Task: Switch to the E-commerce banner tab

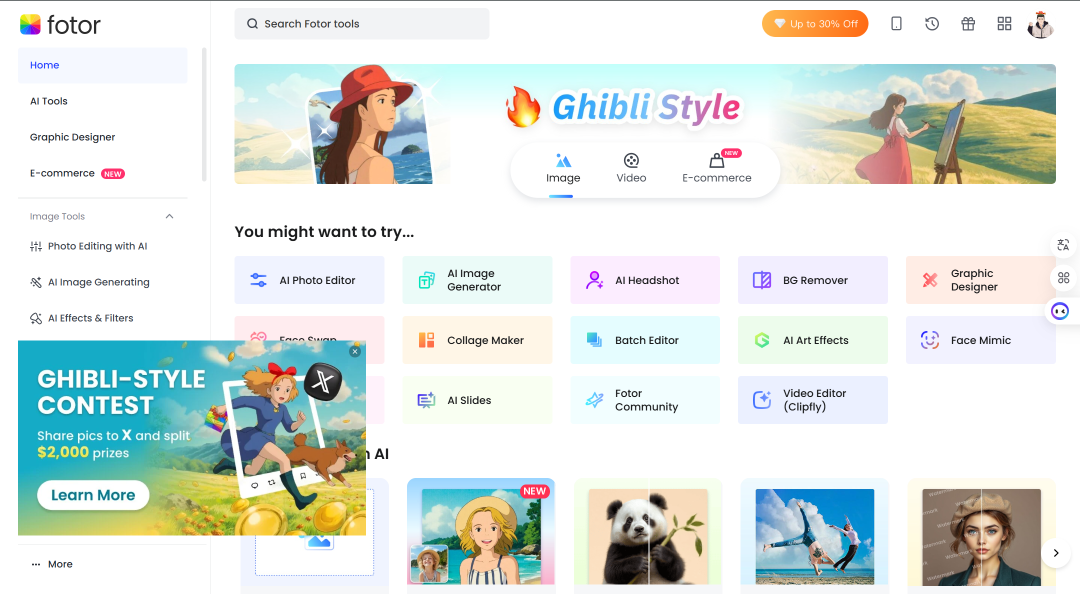Action: pos(716,169)
